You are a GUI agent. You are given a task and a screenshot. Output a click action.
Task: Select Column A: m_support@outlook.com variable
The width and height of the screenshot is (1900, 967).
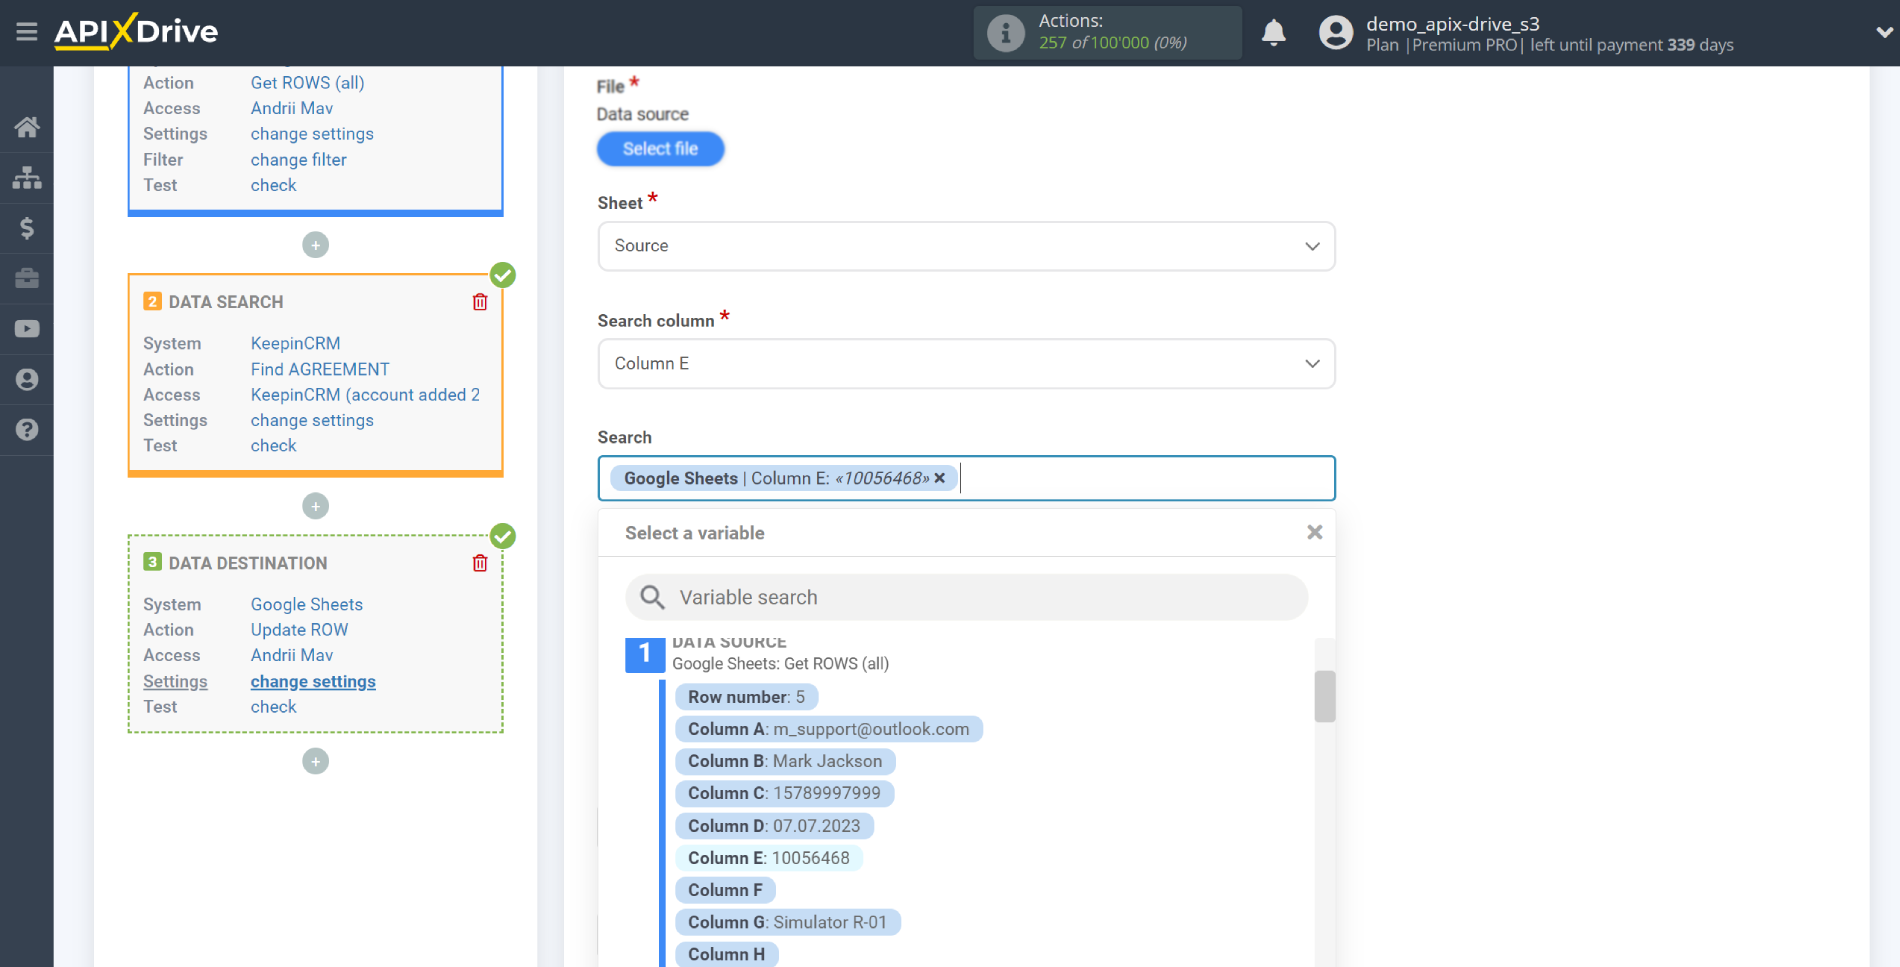(829, 729)
